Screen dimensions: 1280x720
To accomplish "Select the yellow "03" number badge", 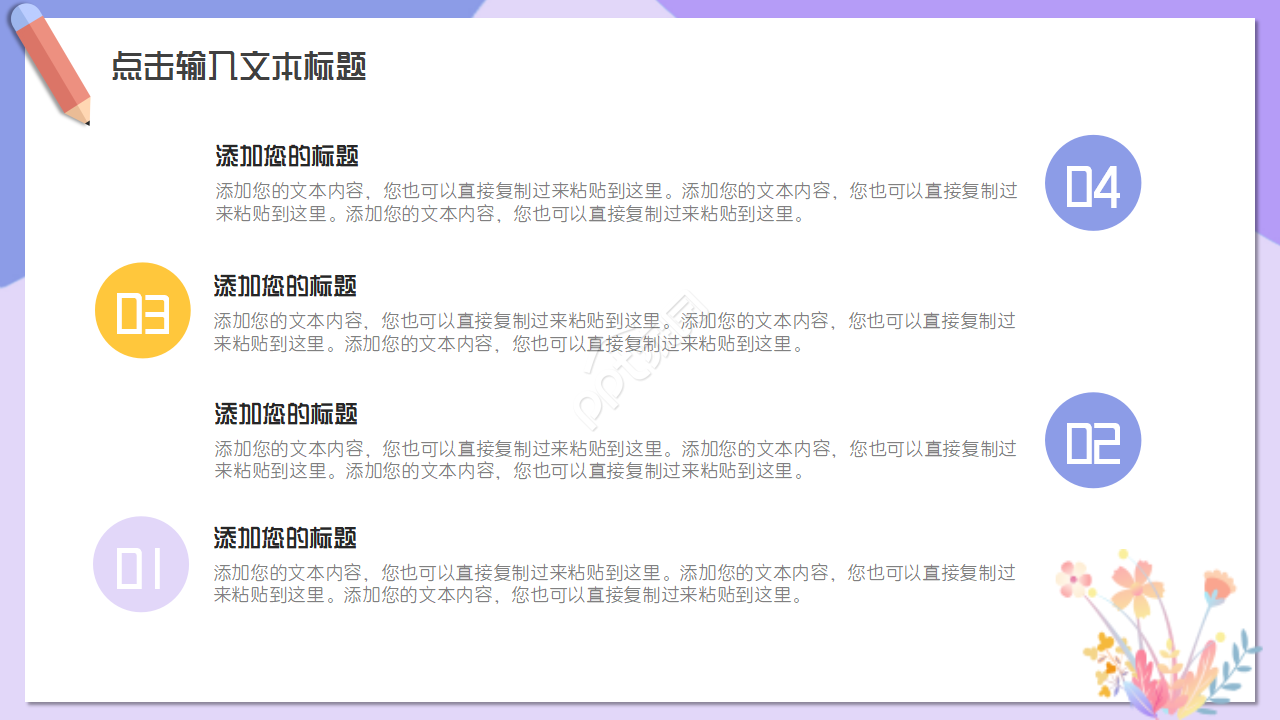I will 141,310.
